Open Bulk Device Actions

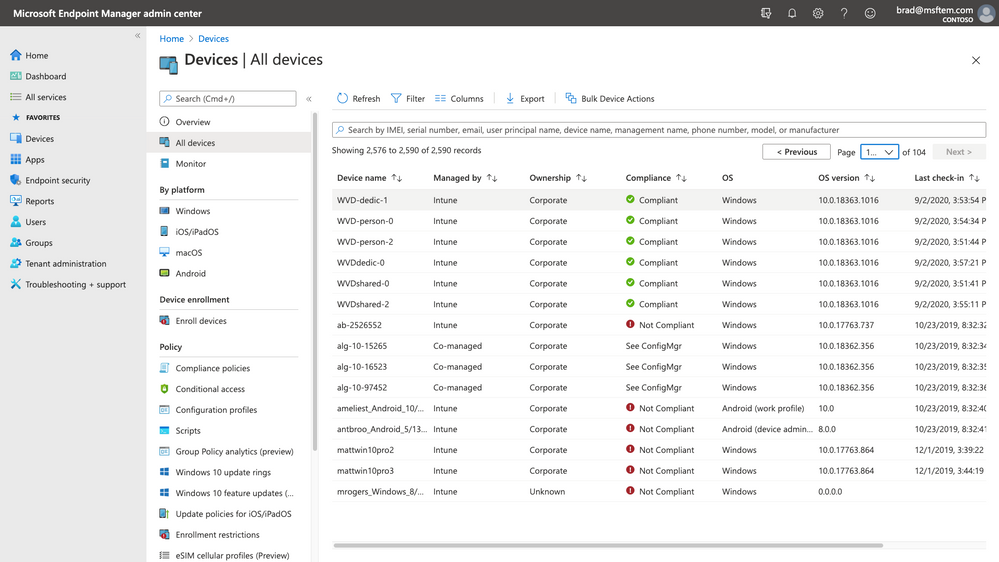point(610,99)
